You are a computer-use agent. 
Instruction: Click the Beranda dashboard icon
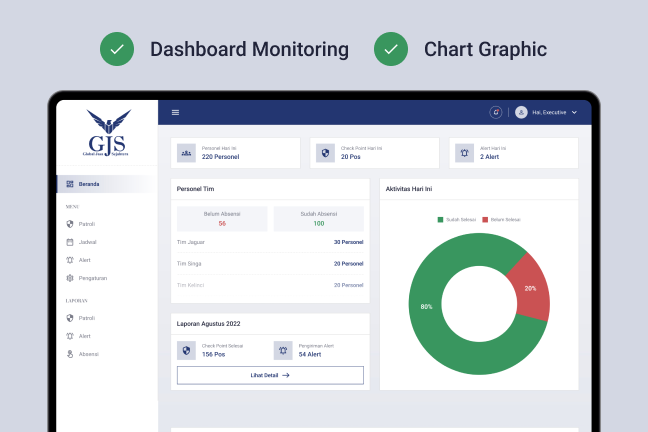coord(70,184)
